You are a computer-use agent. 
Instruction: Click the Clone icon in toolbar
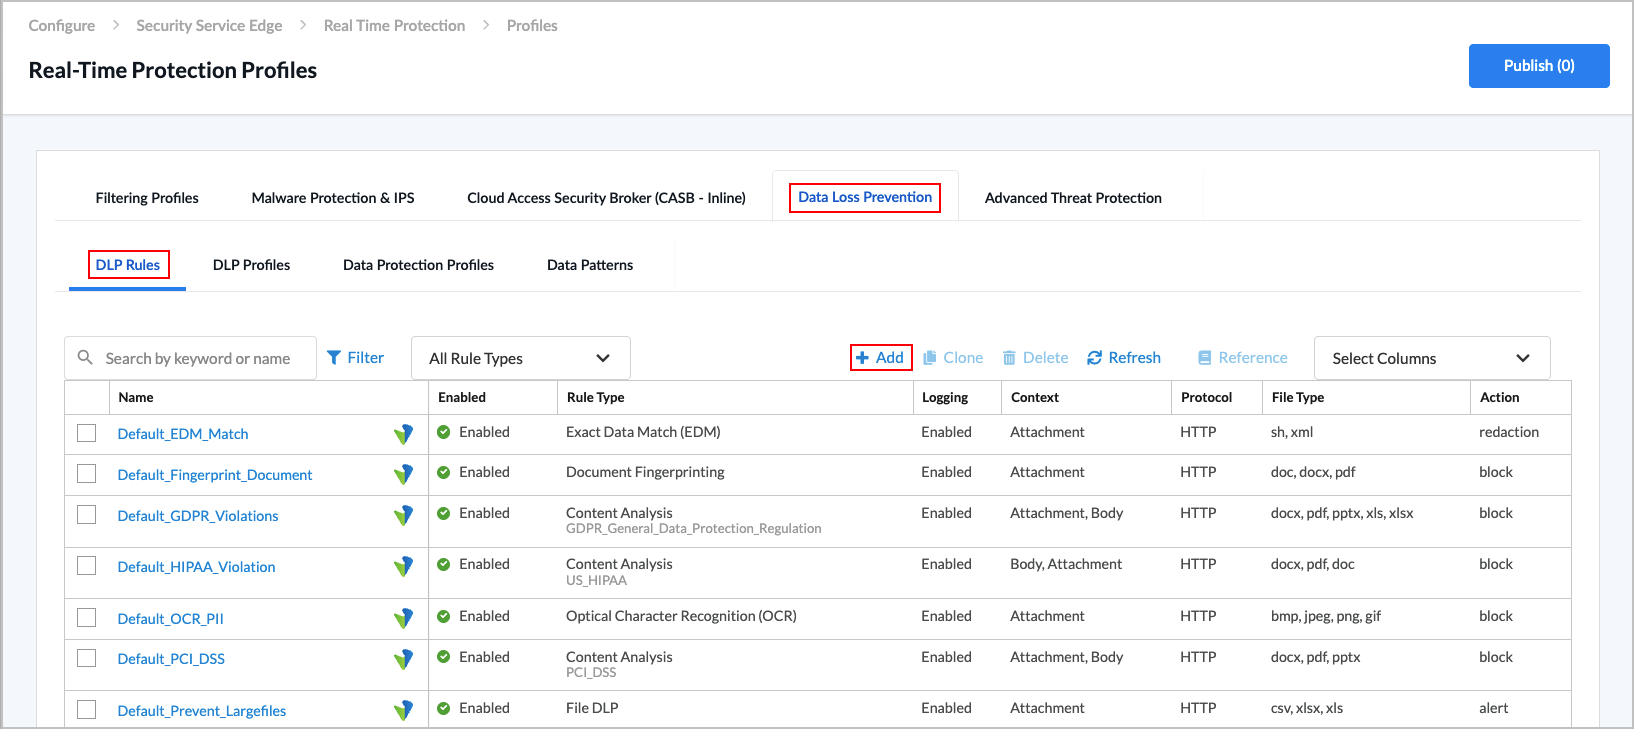point(930,358)
